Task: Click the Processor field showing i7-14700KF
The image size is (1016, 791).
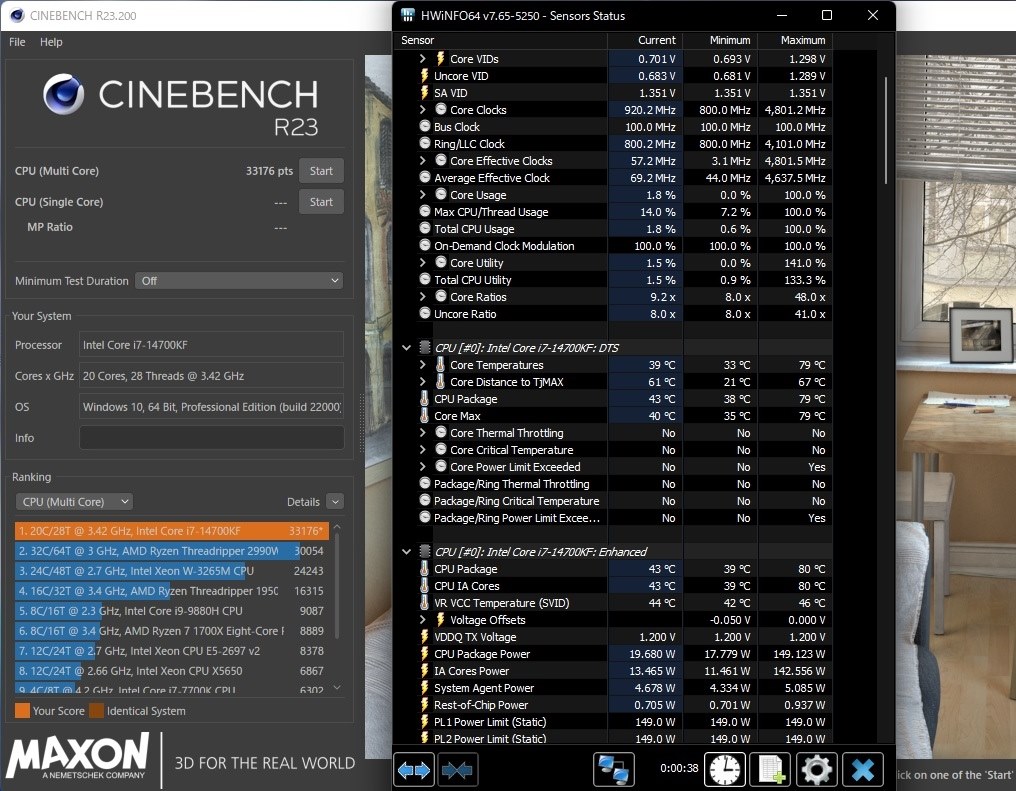Action: pos(212,345)
